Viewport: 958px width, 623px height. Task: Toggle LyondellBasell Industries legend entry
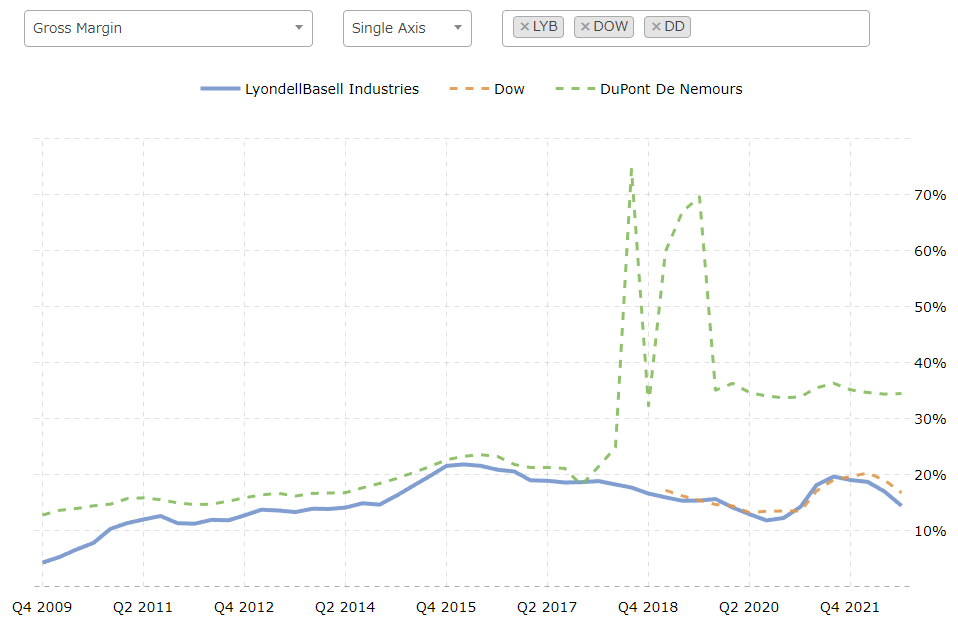310,89
